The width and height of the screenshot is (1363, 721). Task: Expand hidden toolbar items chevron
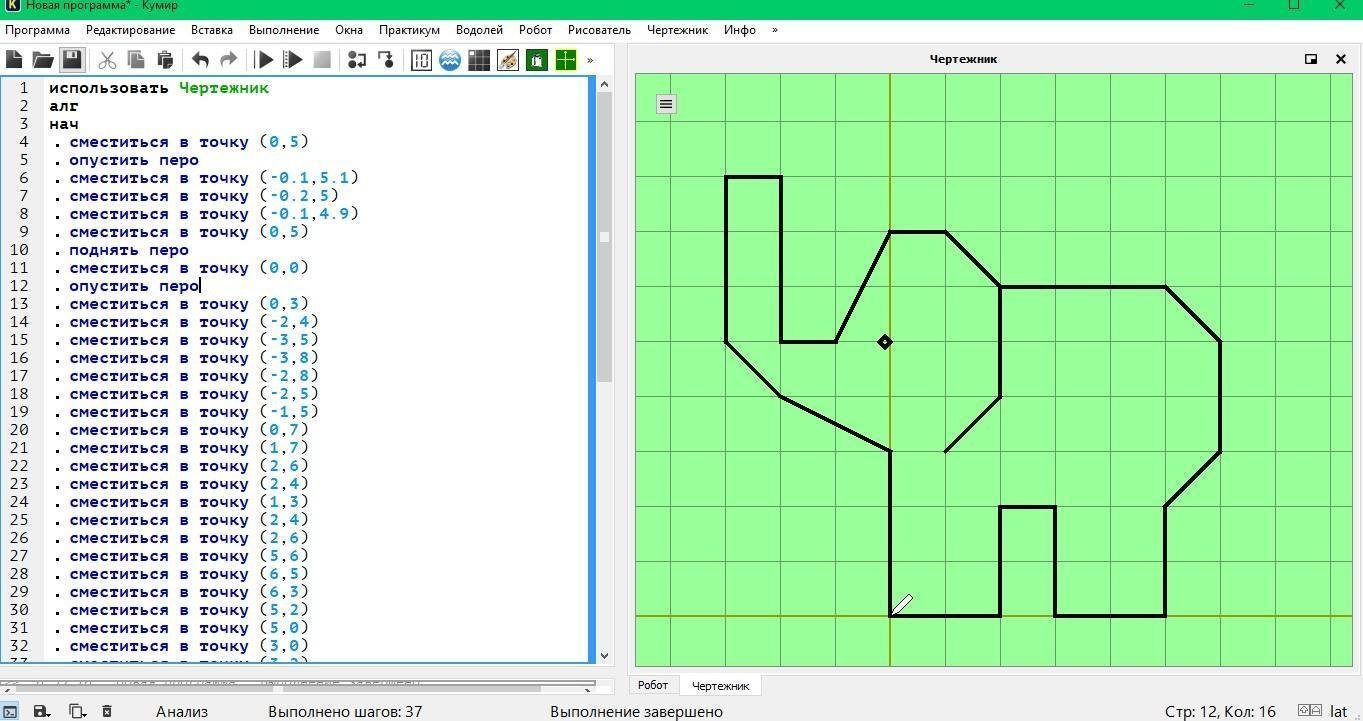590,60
